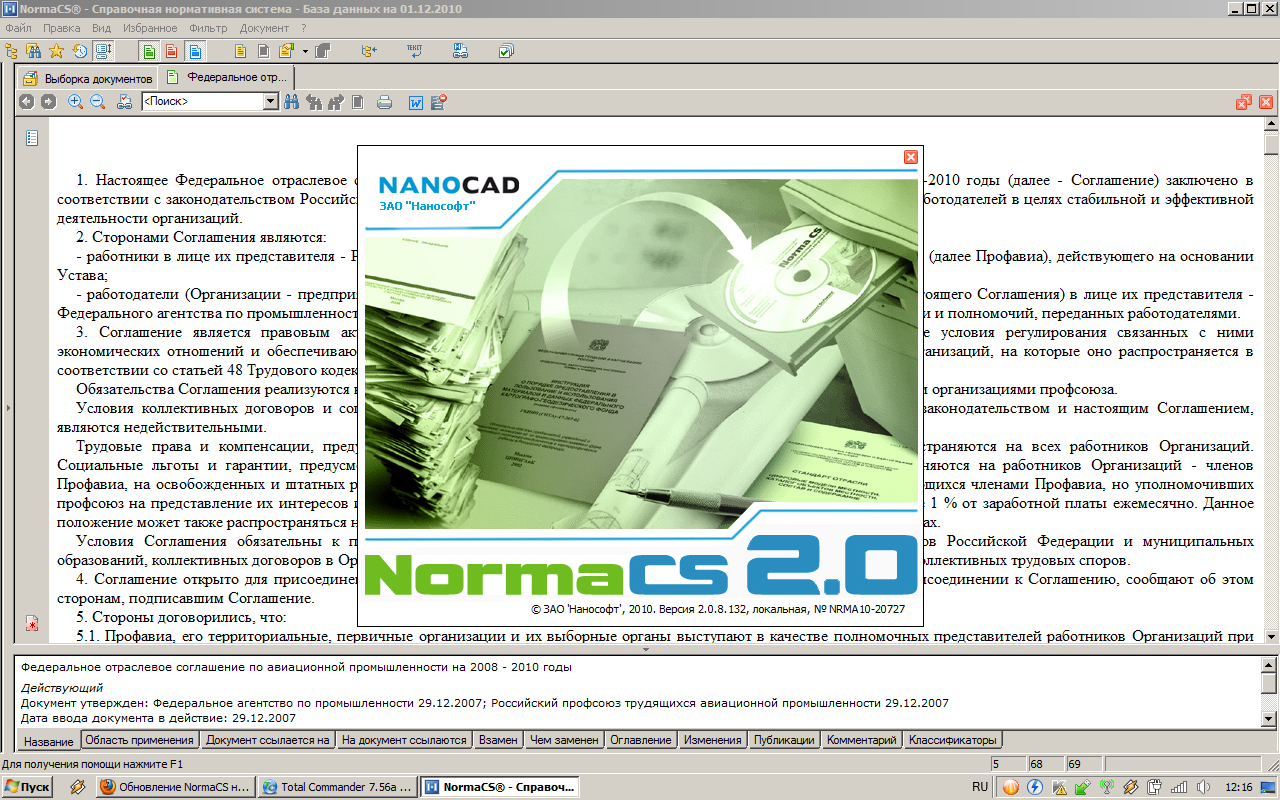Click the Пуск start button
The width and height of the screenshot is (1280, 800).
pyautogui.click(x=28, y=787)
